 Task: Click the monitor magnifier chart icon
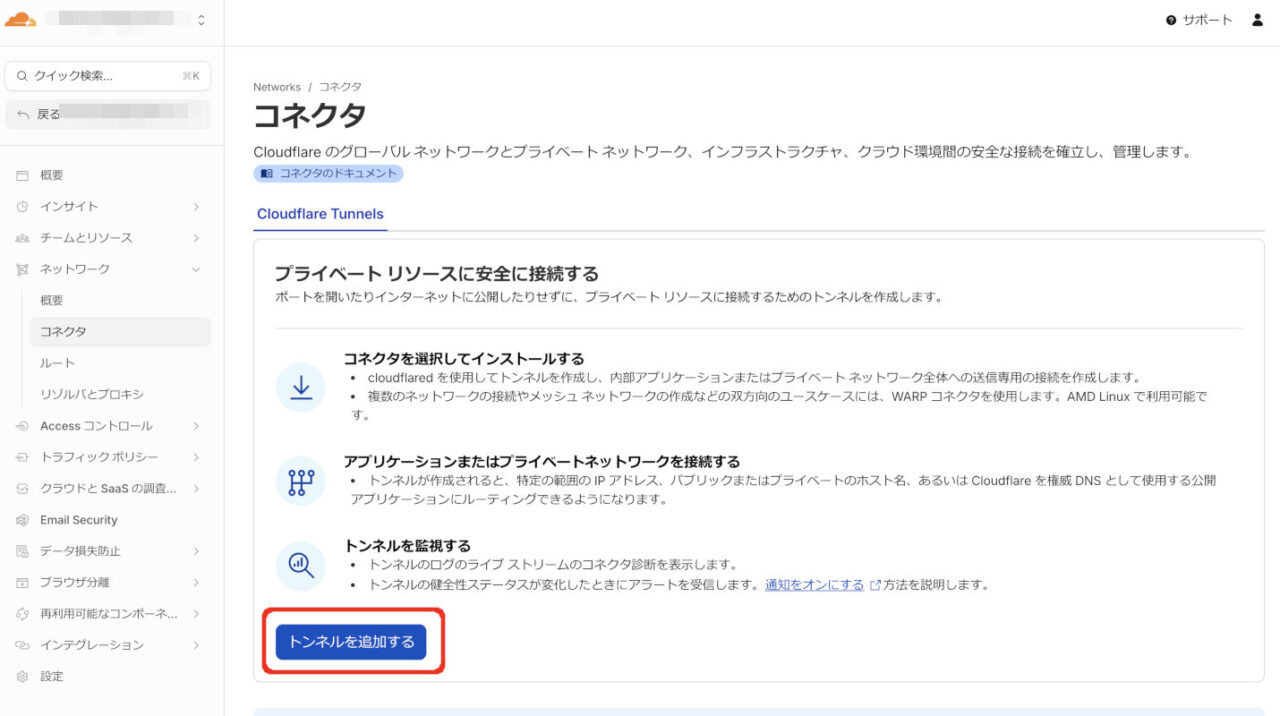(x=300, y=566)
